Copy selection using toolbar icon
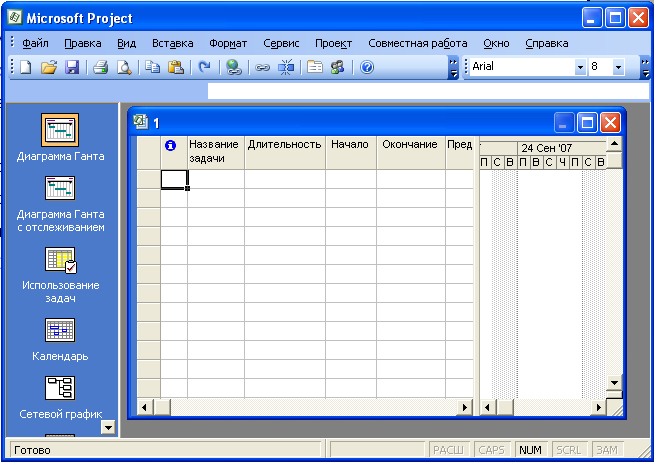 point(153,67)
